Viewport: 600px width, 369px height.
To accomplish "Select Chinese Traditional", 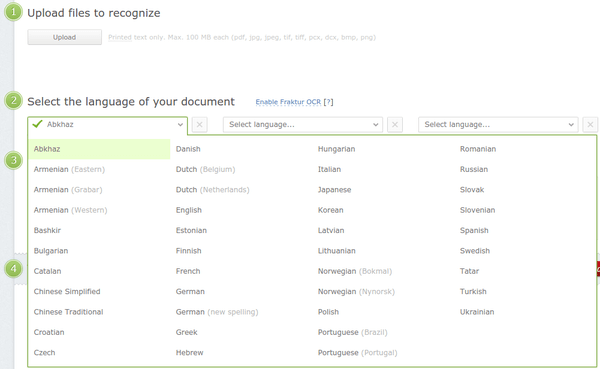I will 68,312.
